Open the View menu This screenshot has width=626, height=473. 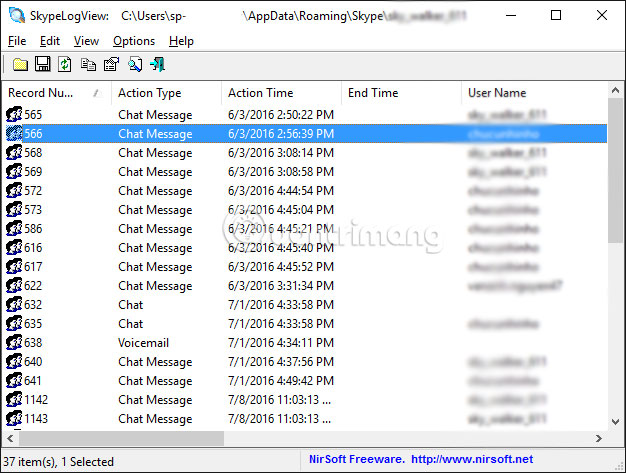(86, 41)
